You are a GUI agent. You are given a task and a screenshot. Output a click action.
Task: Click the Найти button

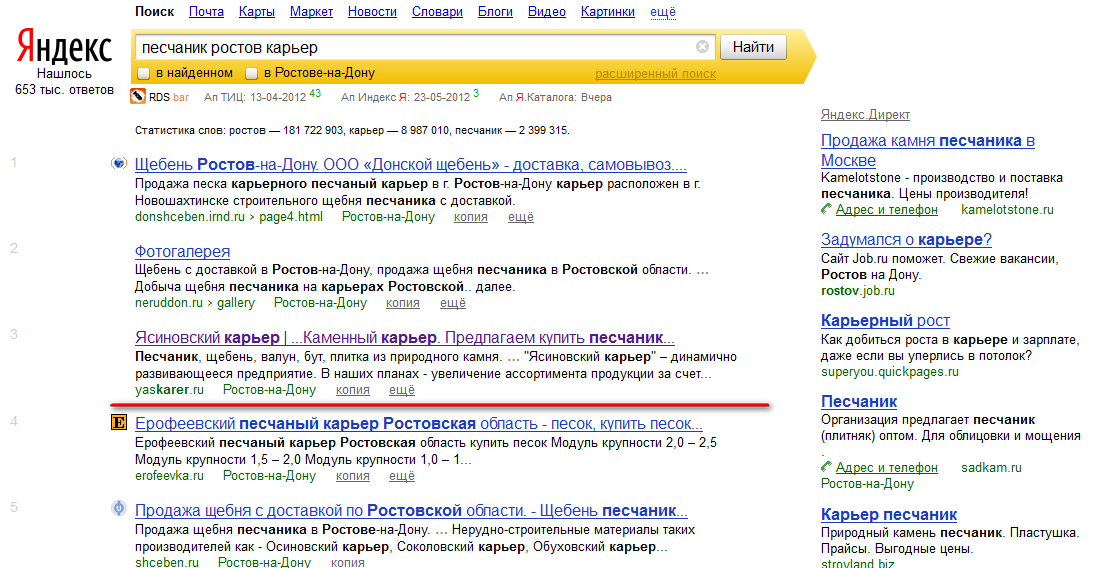[753, 47]
